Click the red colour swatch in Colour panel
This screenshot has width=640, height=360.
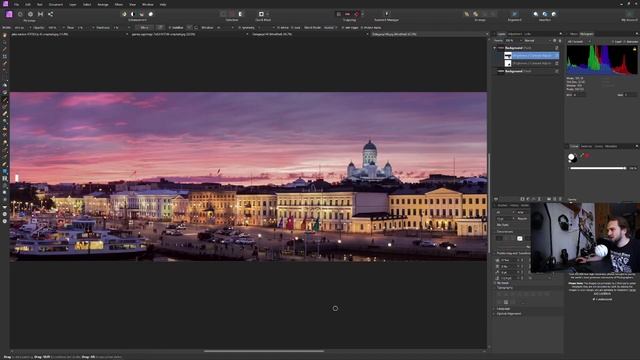587,156
